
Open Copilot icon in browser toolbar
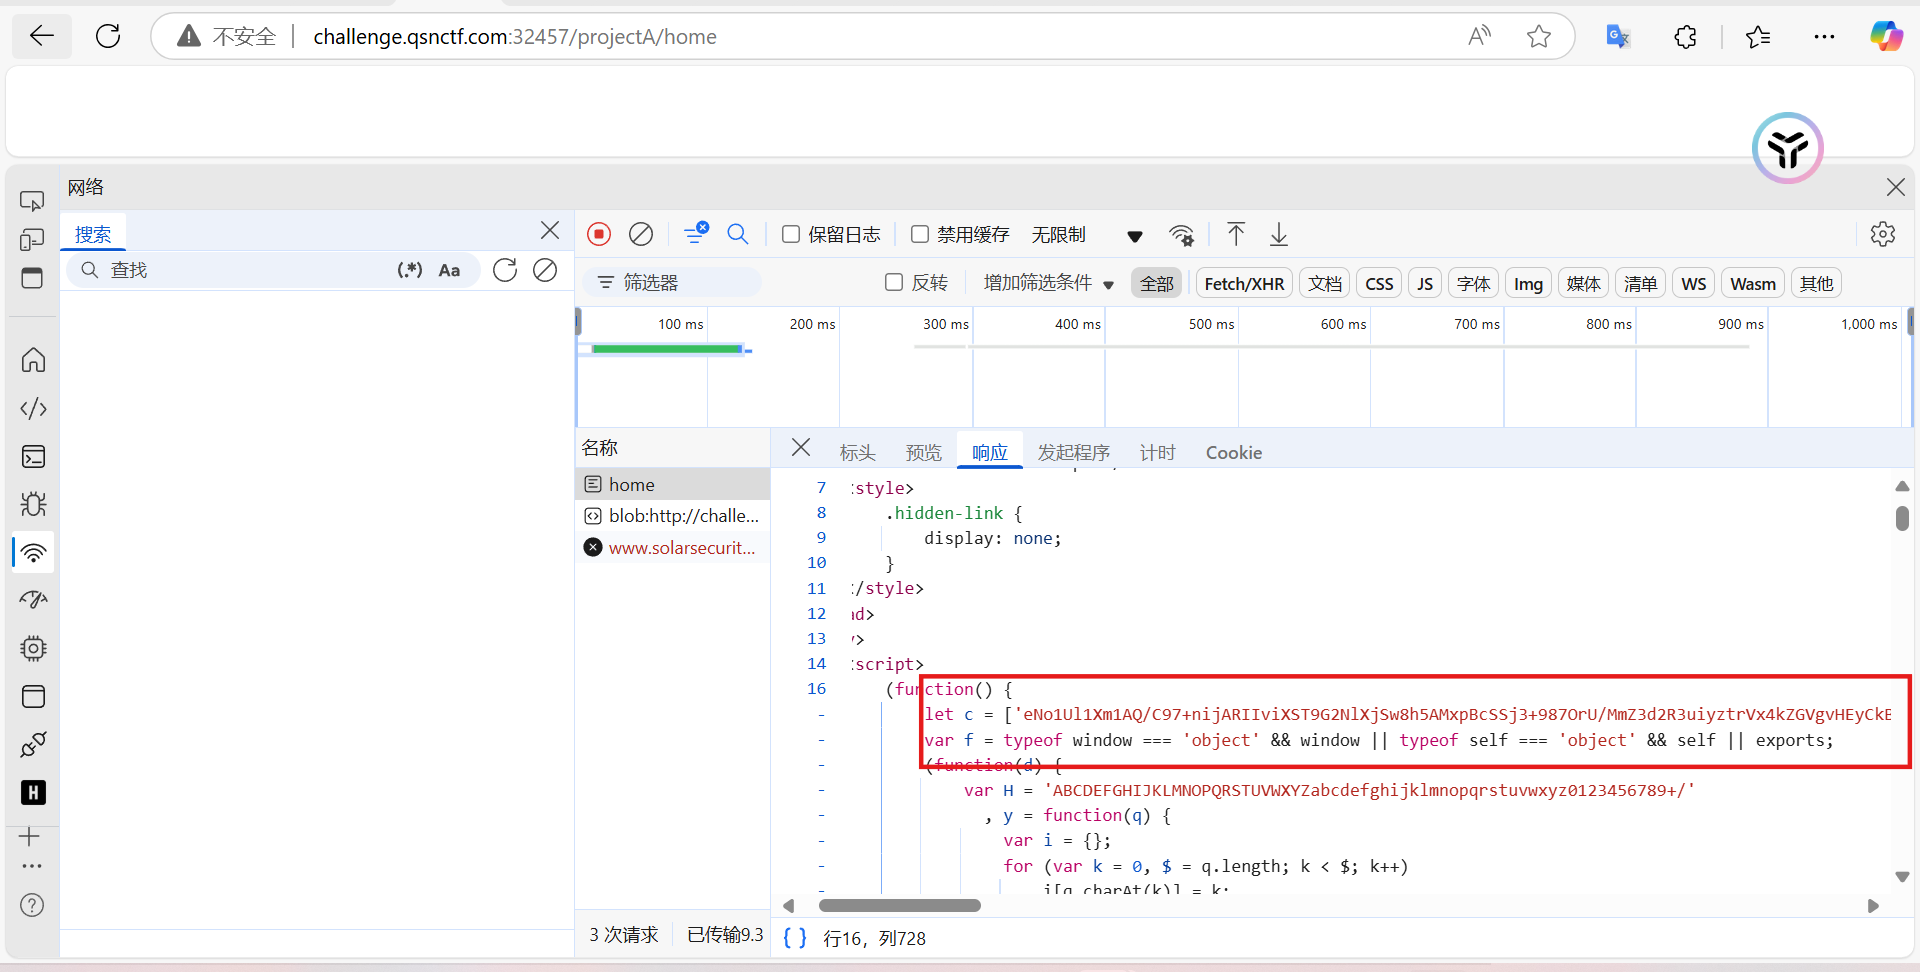coord(1887,37)
